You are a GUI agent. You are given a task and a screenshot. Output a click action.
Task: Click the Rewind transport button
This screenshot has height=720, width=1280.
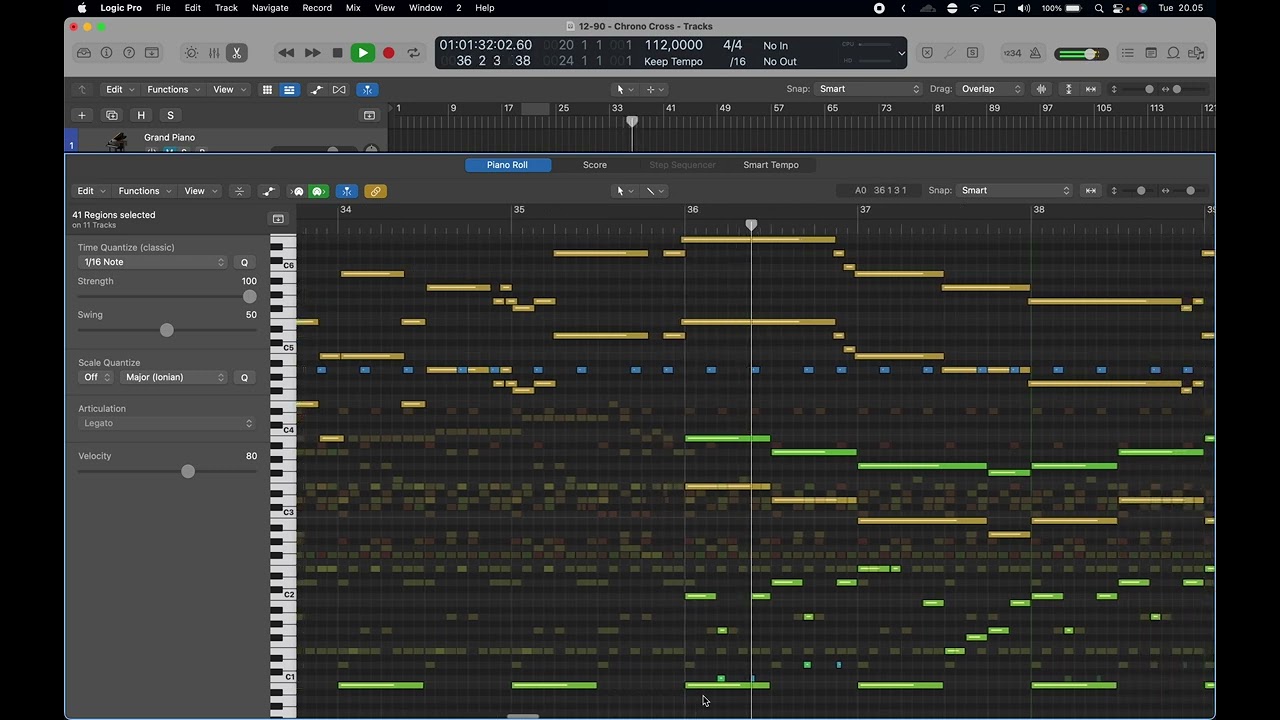click(x=286, y=53)
